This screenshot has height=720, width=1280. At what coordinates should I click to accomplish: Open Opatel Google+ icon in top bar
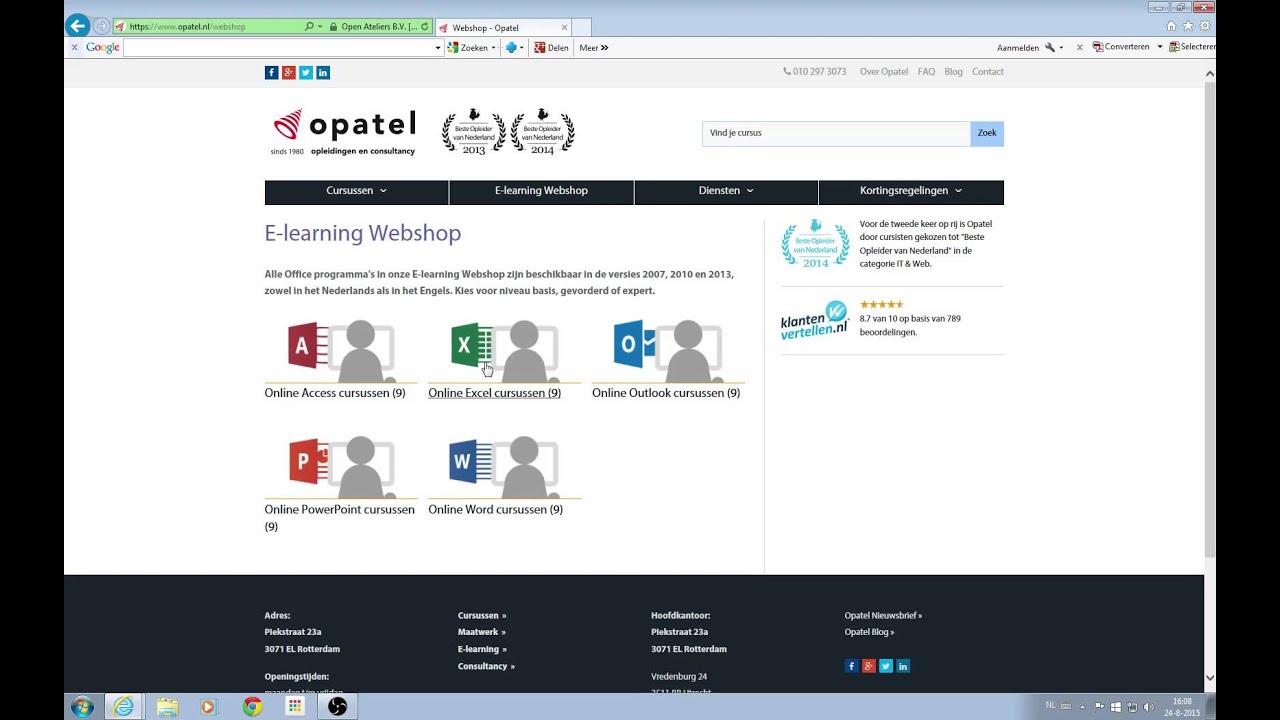coord(288,72)
